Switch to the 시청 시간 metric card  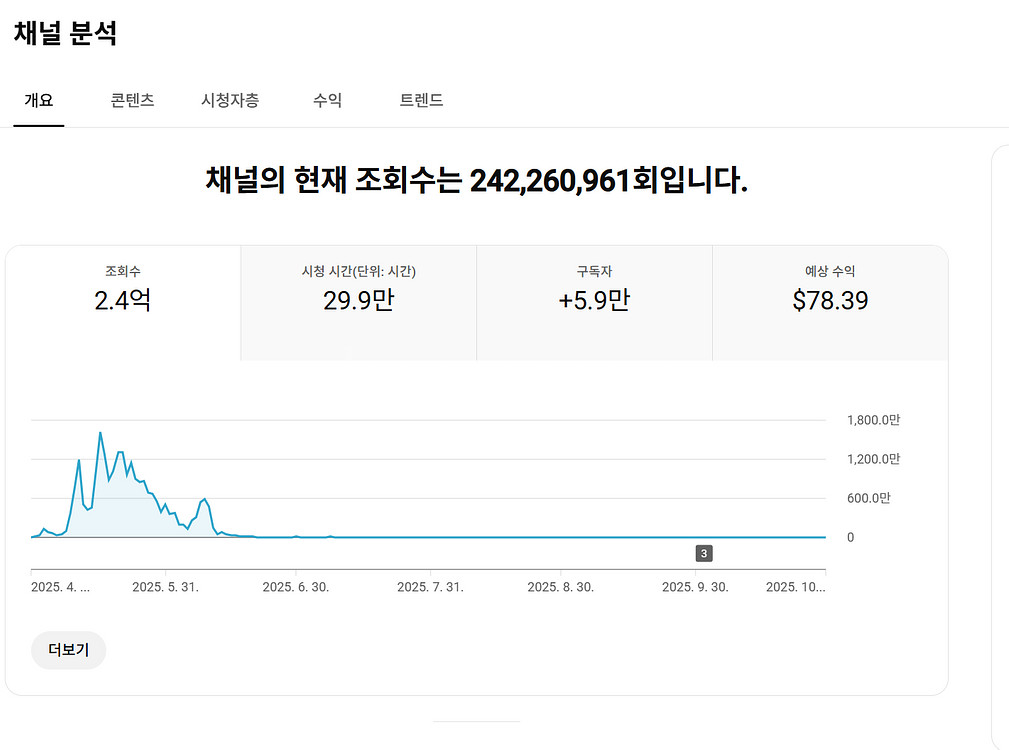point(358,300)
